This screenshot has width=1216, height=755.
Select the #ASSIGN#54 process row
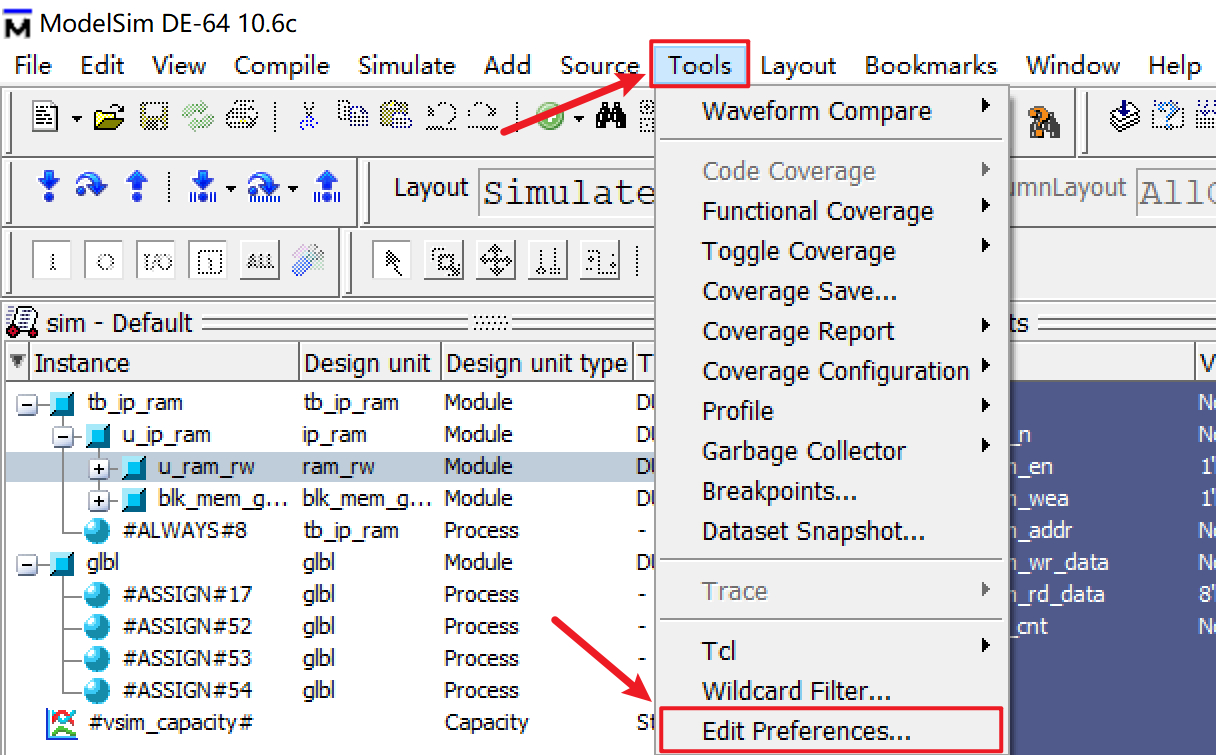tap(328, 690)
